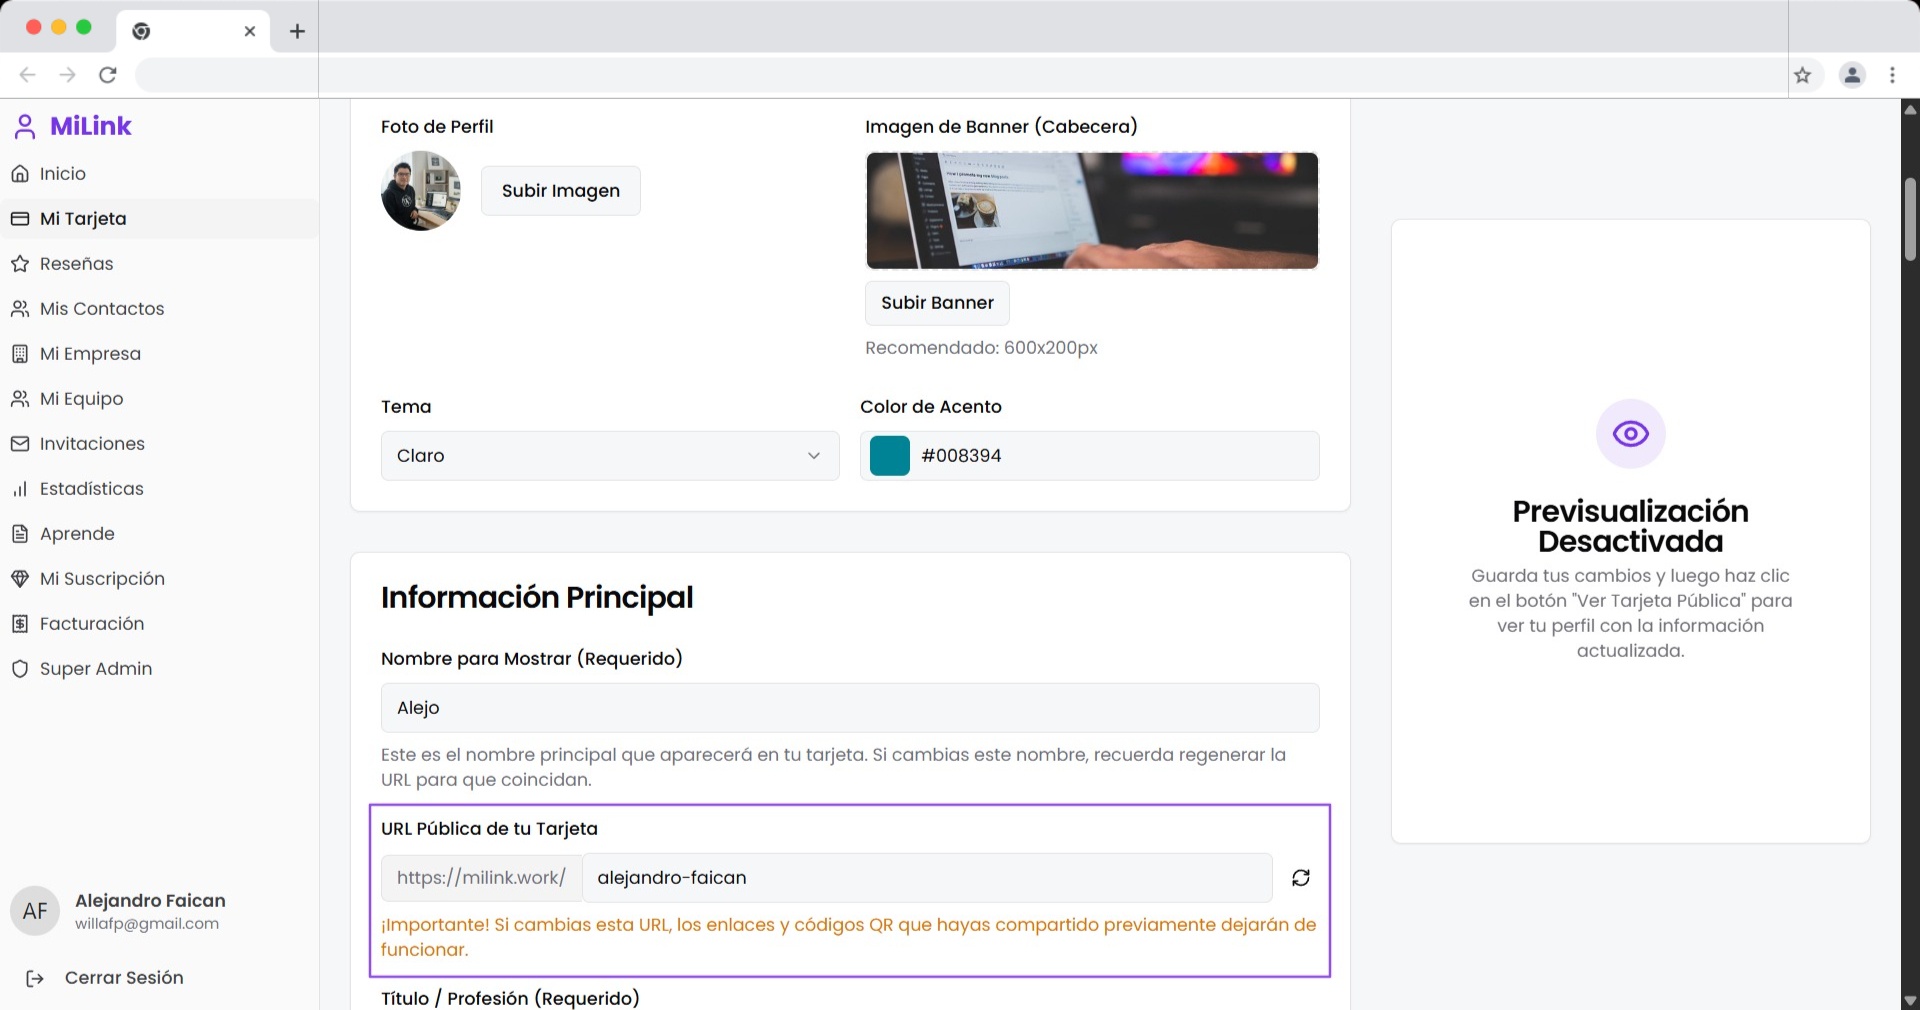Click the Reseñas star icon in sidebar

[20, 264]
